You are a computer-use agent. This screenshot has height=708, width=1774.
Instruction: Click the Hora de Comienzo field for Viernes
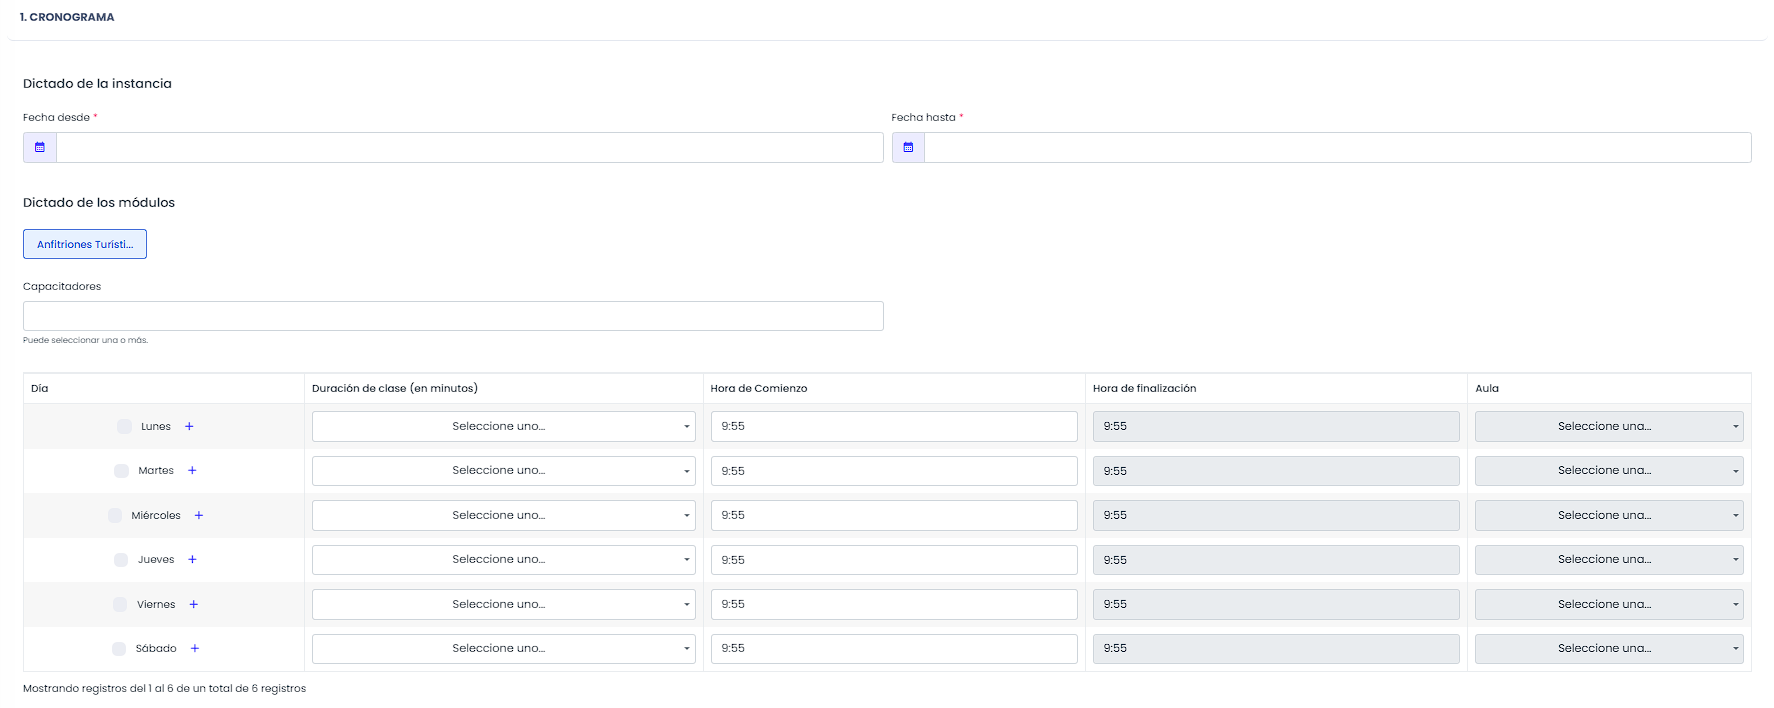[x=894, y=604]
